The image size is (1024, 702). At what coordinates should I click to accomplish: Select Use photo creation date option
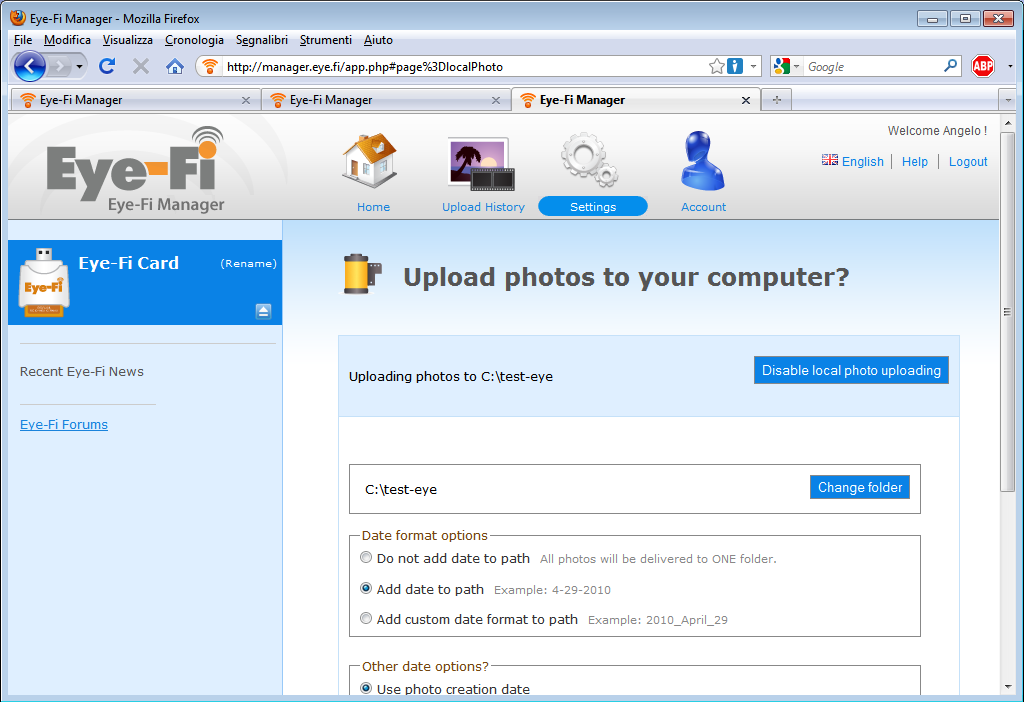pos(366,688)
